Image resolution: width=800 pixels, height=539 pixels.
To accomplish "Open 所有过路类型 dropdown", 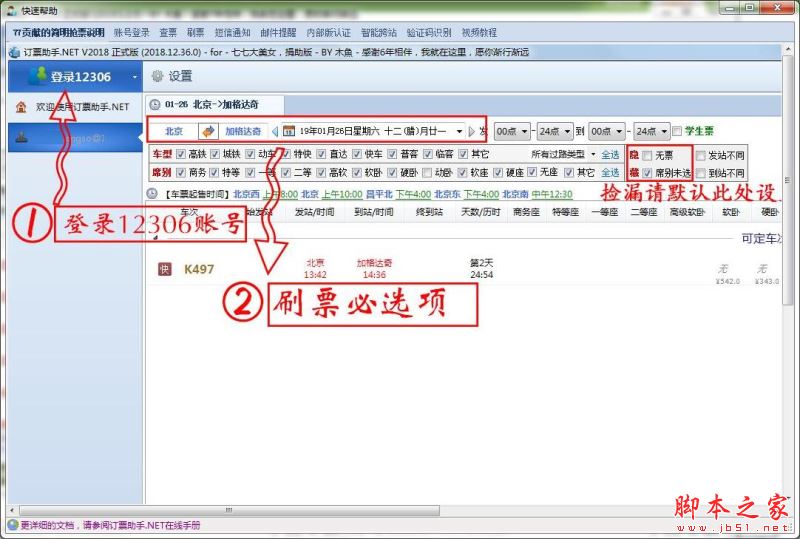I will click(563, 154).
